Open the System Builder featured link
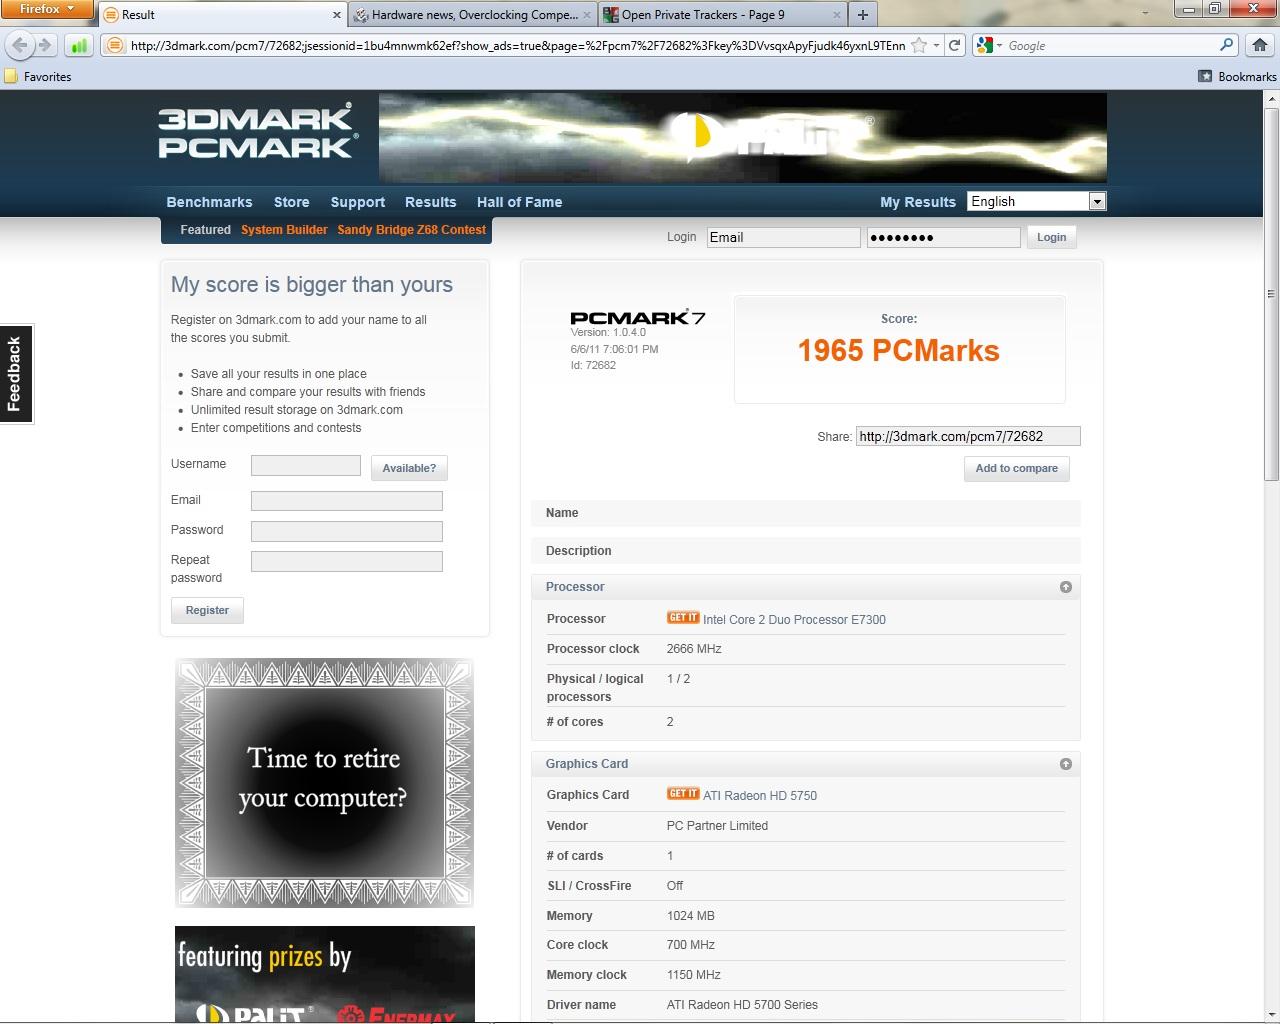 click(284, 230)
